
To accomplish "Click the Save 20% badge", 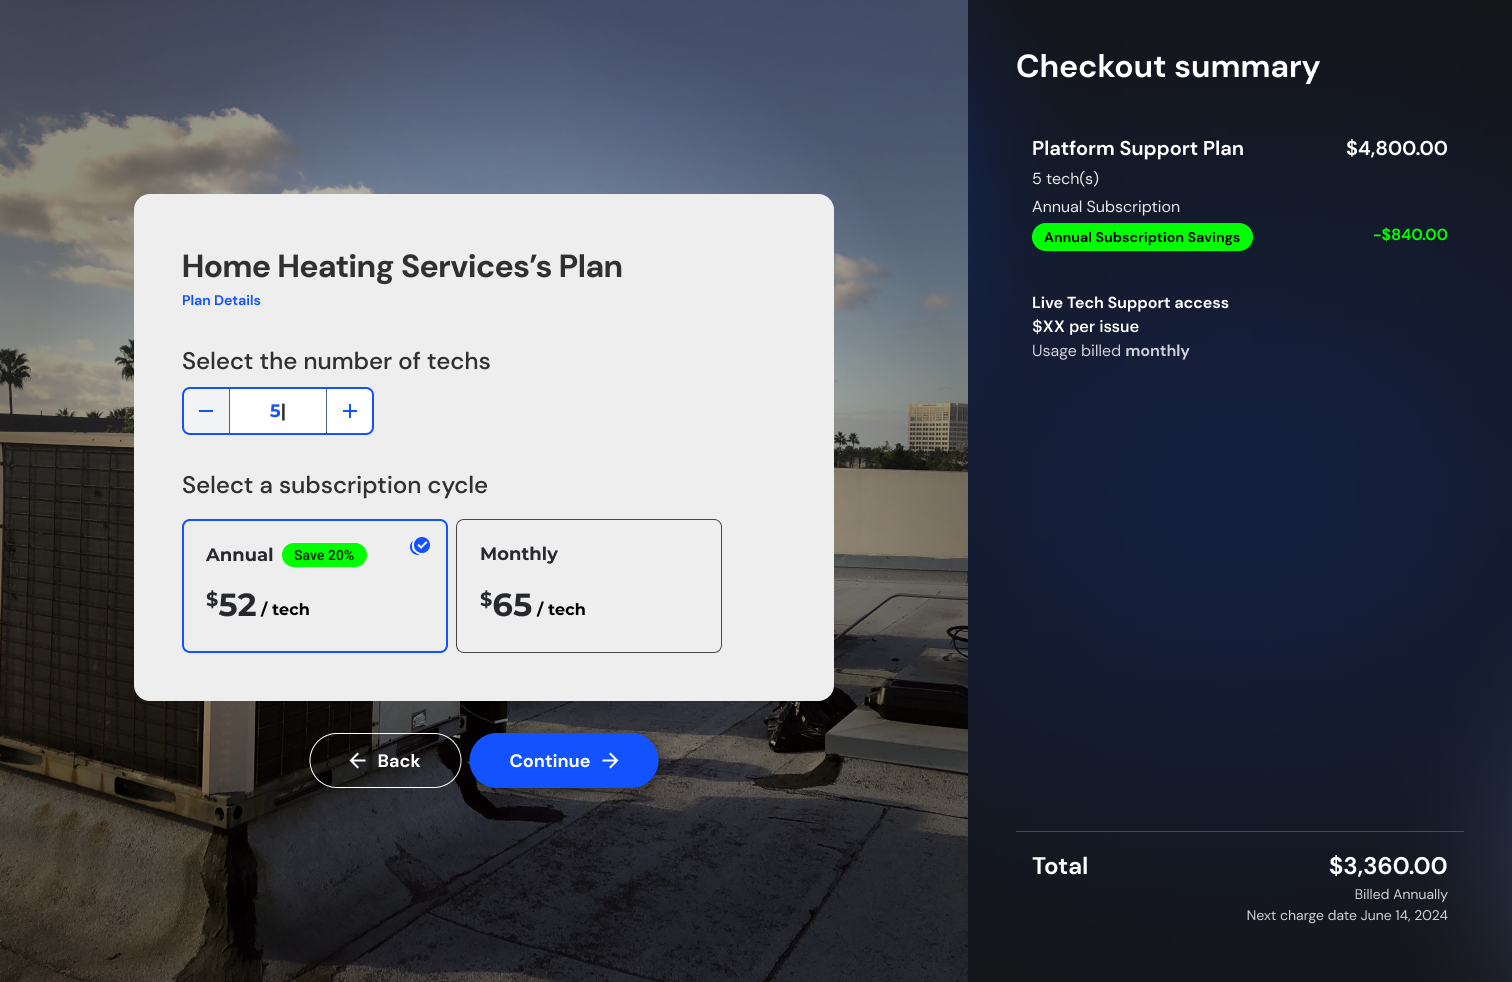I will pos(324,555).
